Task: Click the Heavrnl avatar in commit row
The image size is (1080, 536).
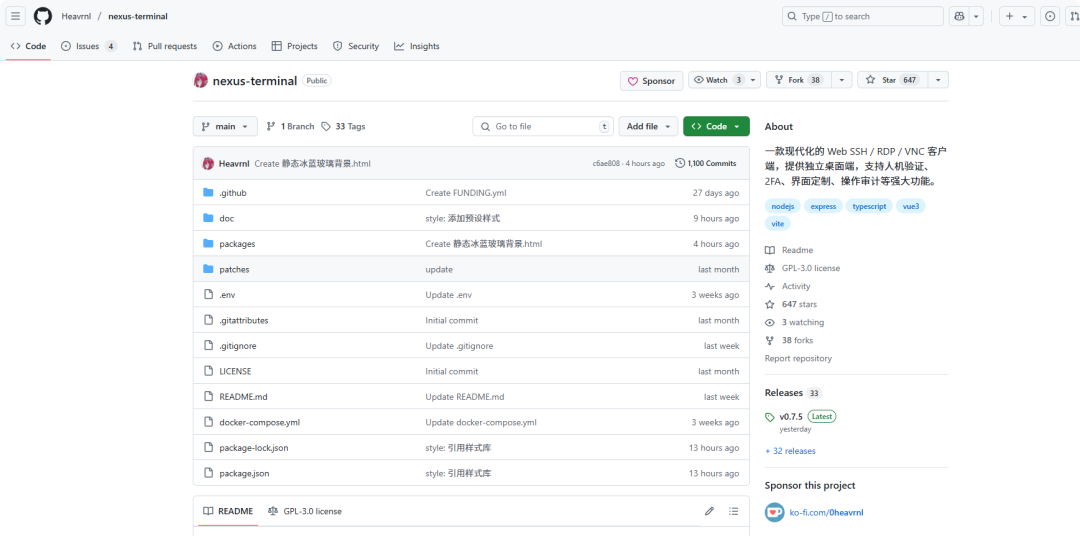Action: [208, 163]
